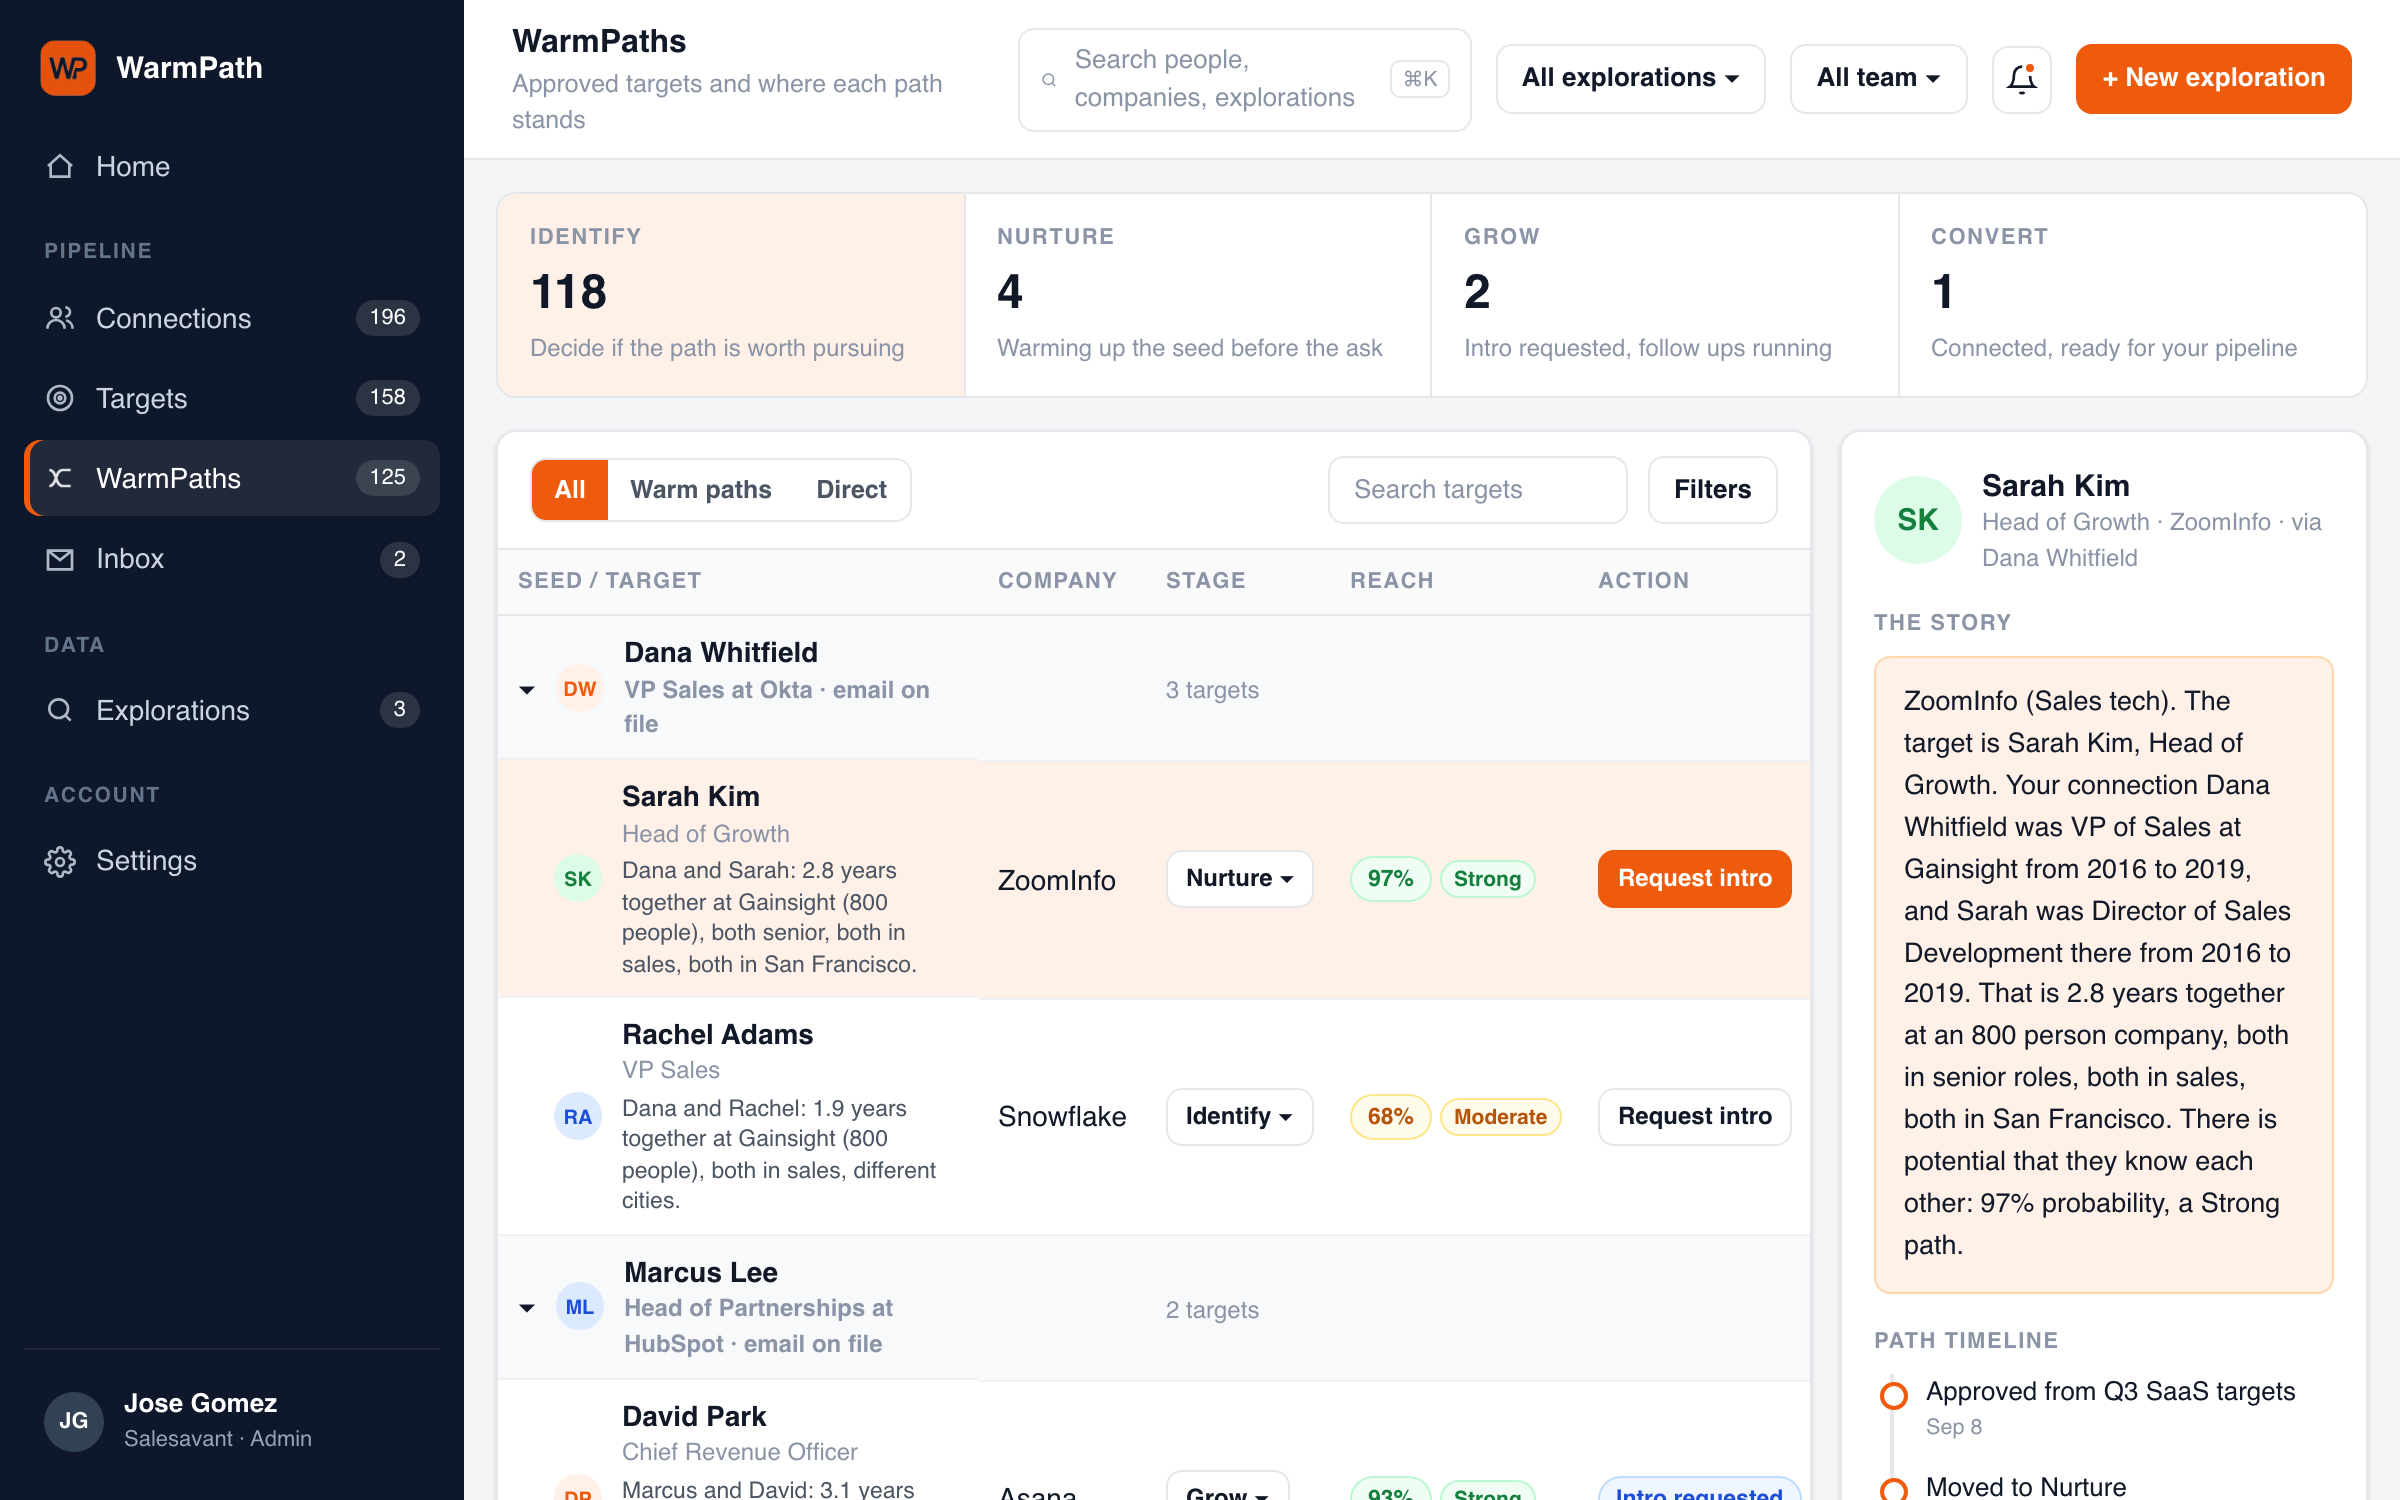Screen dimensions: 2400x1500
Task: Click the 68% reach badge
Action: tap(1390, 1117)
